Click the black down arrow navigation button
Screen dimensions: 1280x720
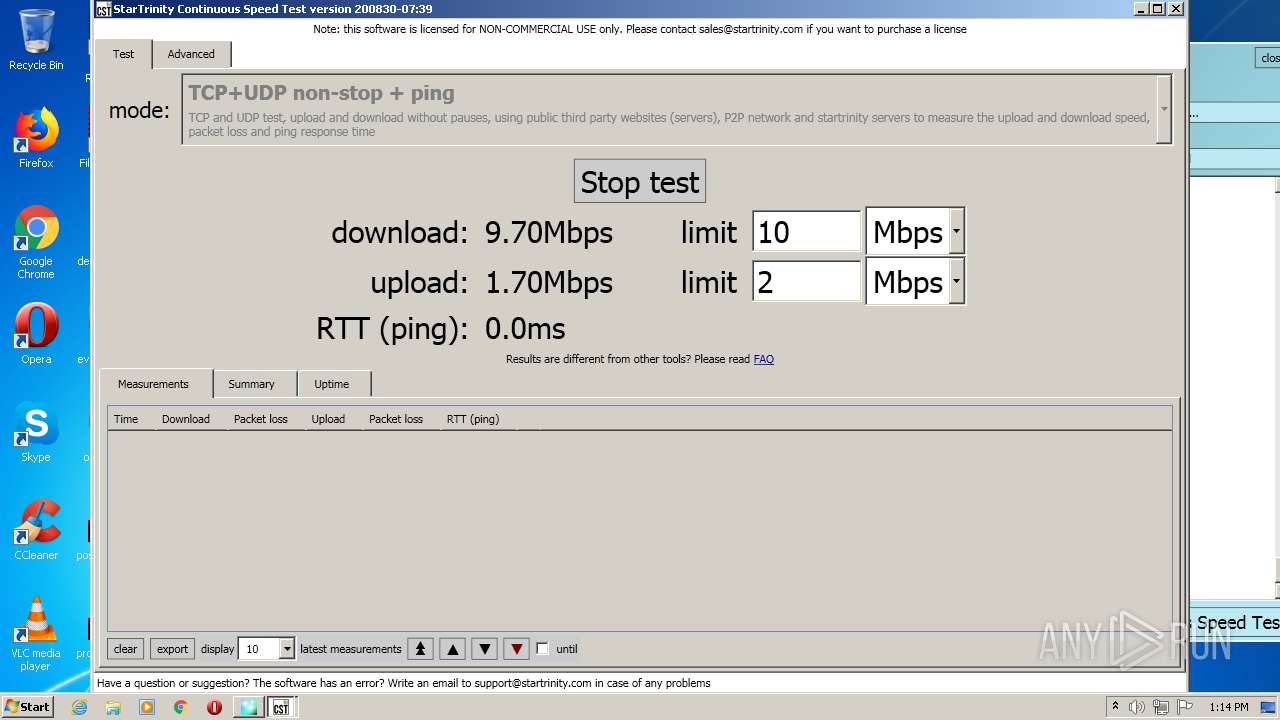point(485,649)
